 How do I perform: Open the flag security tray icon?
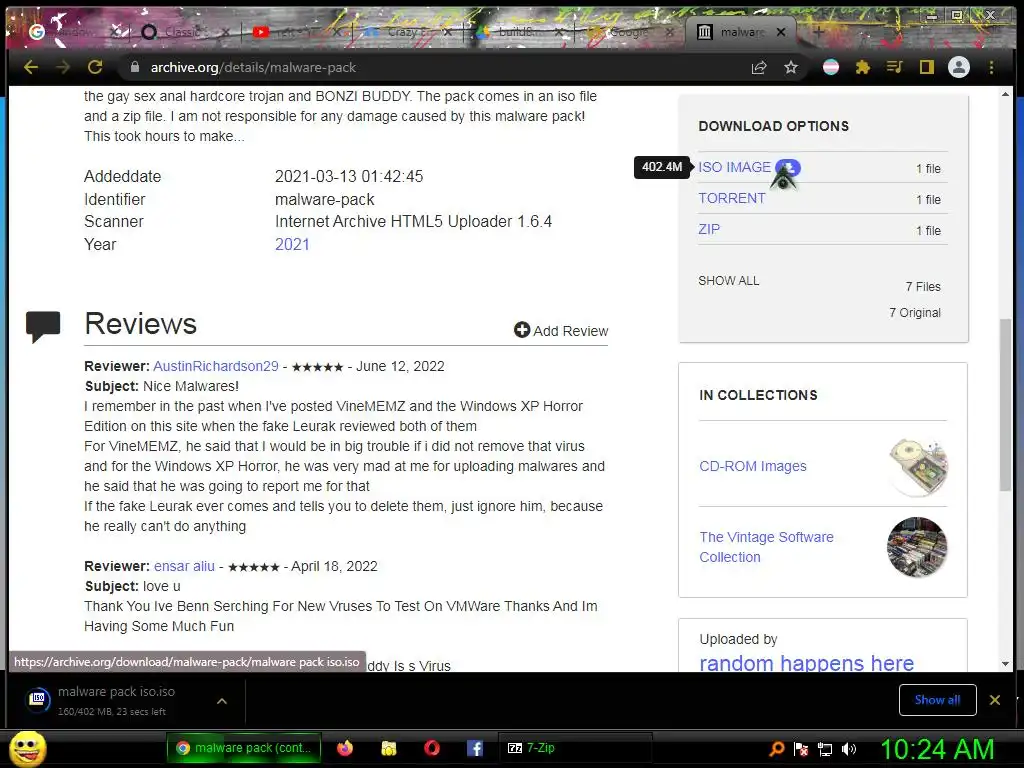(801, 749)
